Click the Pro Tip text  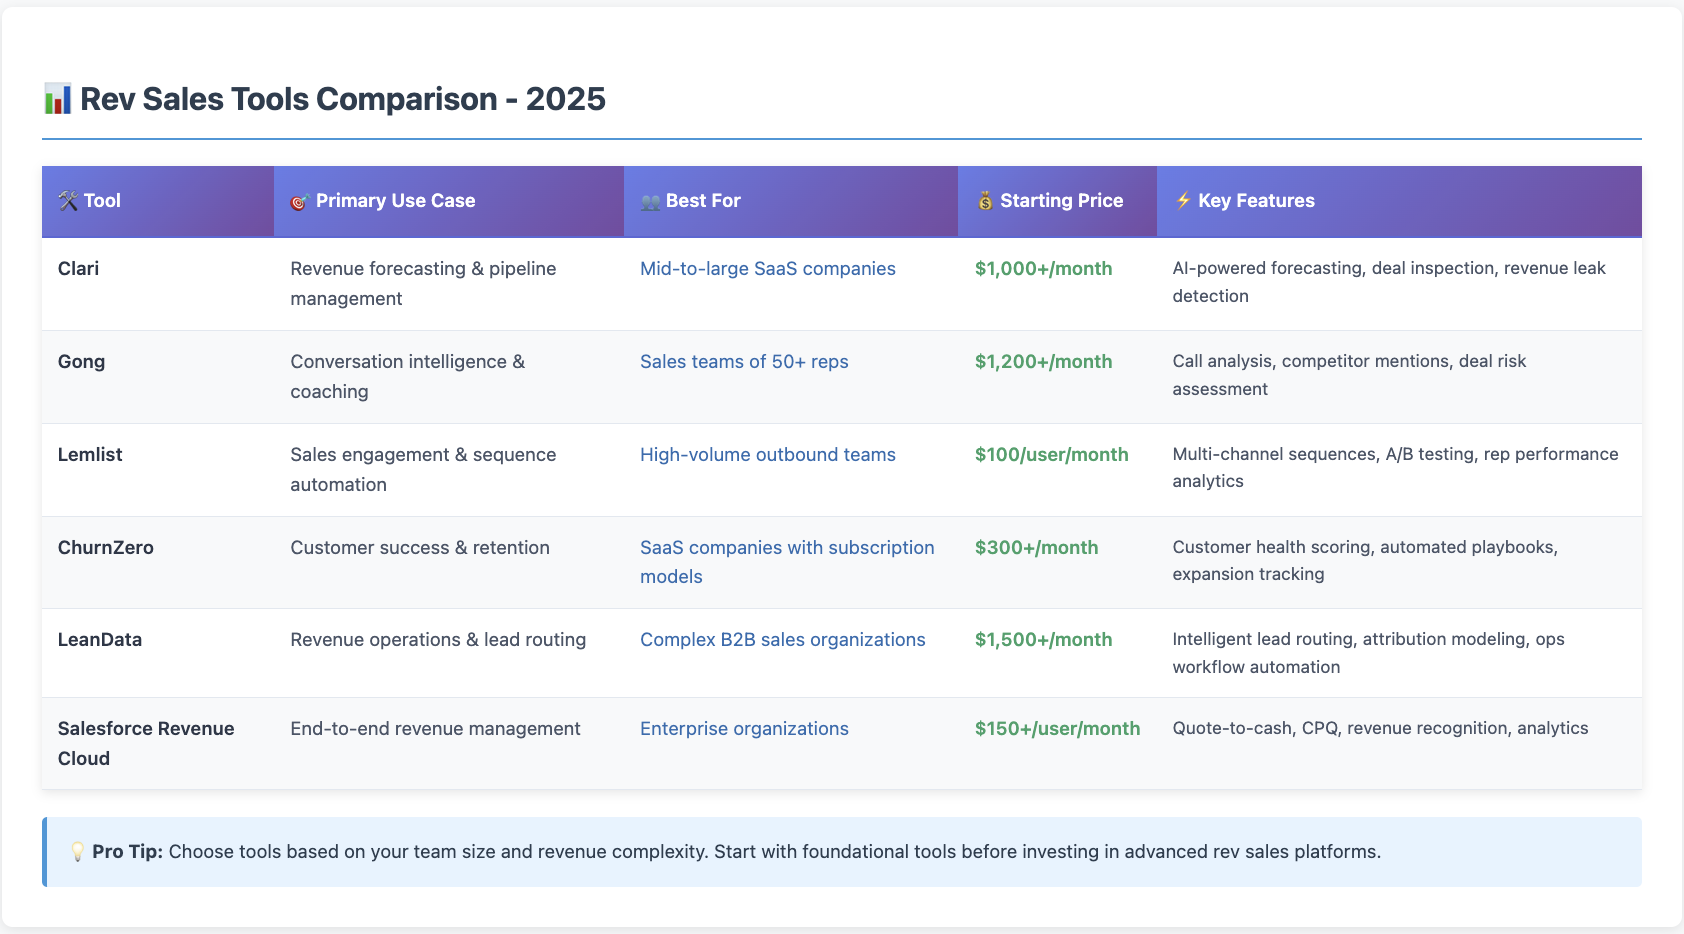click(x=736, y=852)
